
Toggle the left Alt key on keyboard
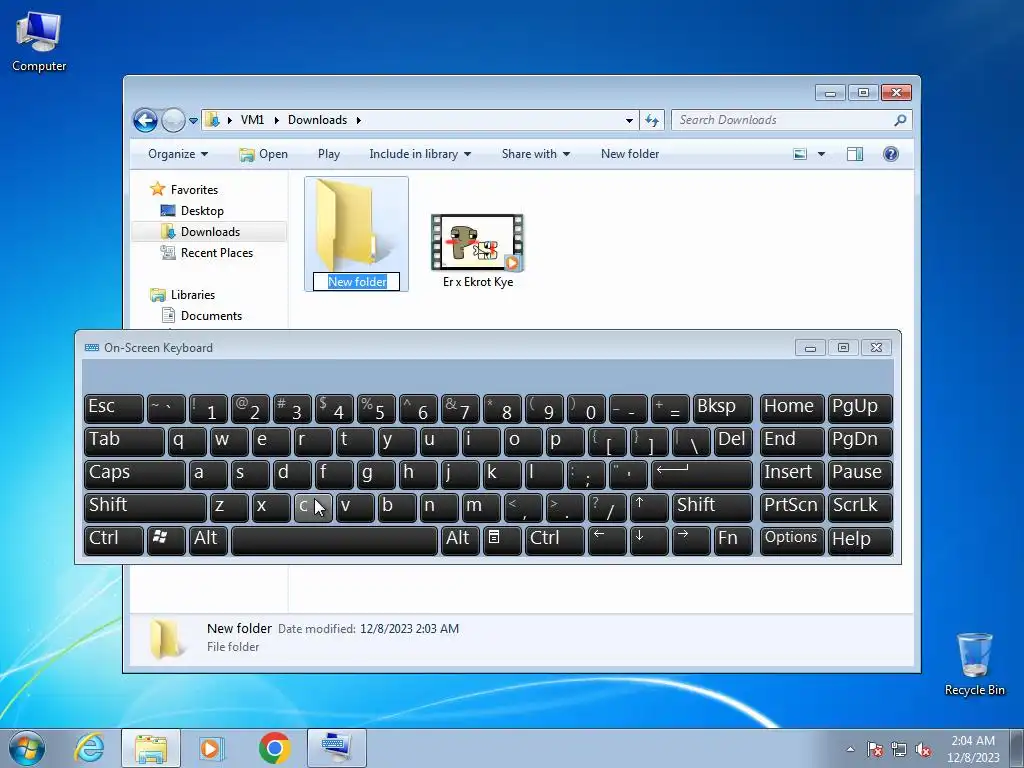point(208,541)
